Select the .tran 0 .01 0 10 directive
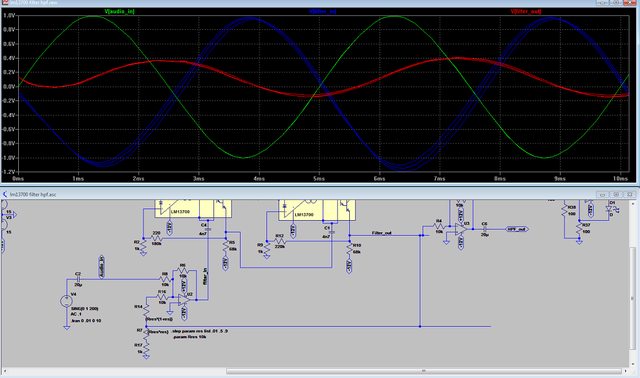Viewport: 640px width, 378px height. pos(86,321)
